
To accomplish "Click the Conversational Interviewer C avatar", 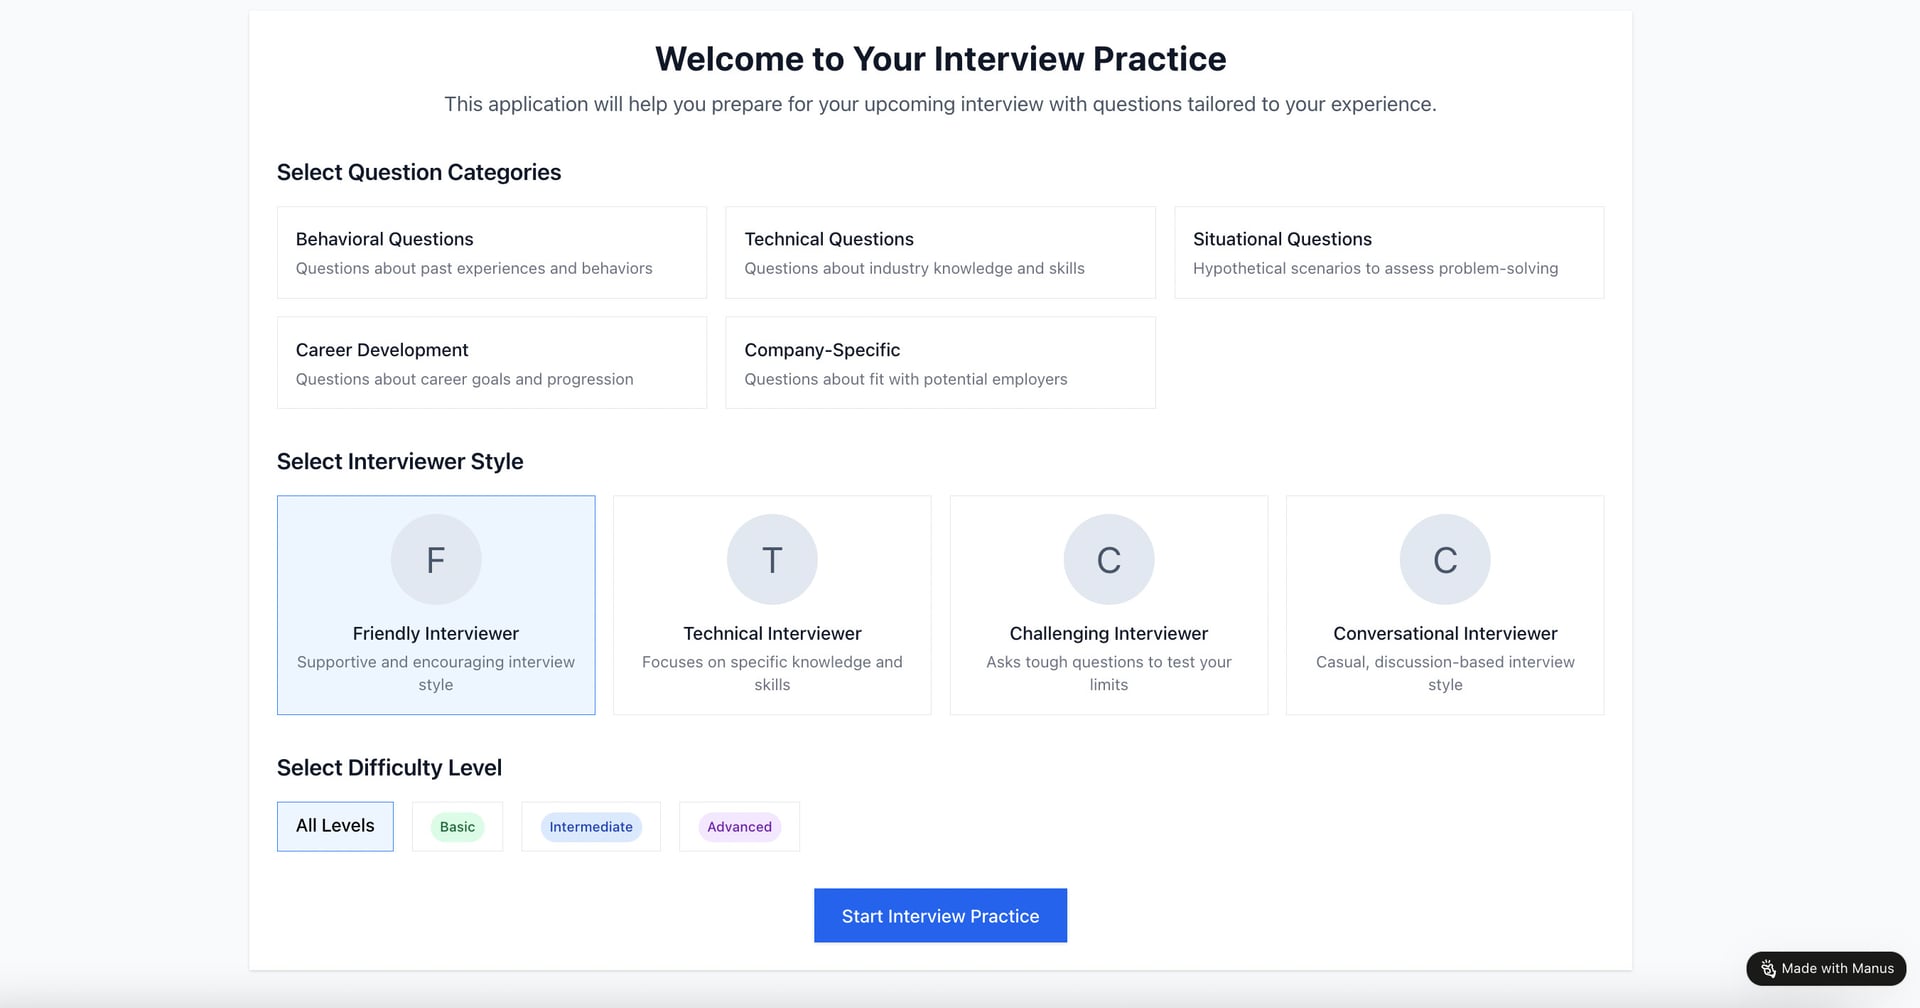I will coord(1445,560).
